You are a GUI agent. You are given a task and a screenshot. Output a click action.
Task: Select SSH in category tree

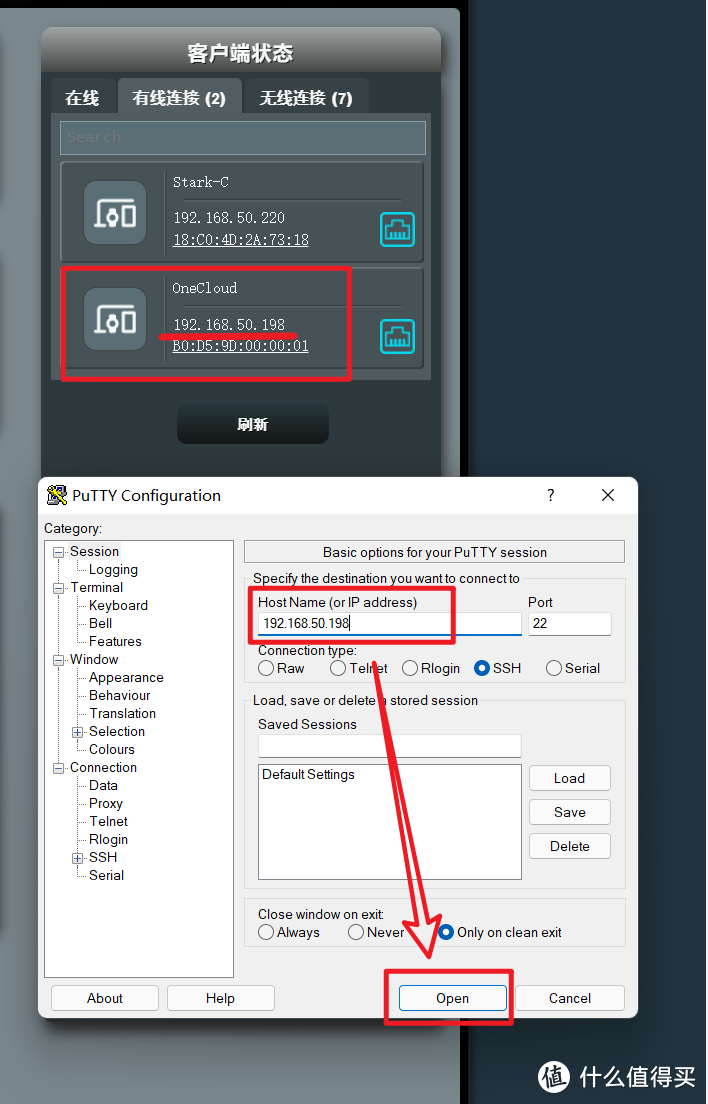click(103, 858)
